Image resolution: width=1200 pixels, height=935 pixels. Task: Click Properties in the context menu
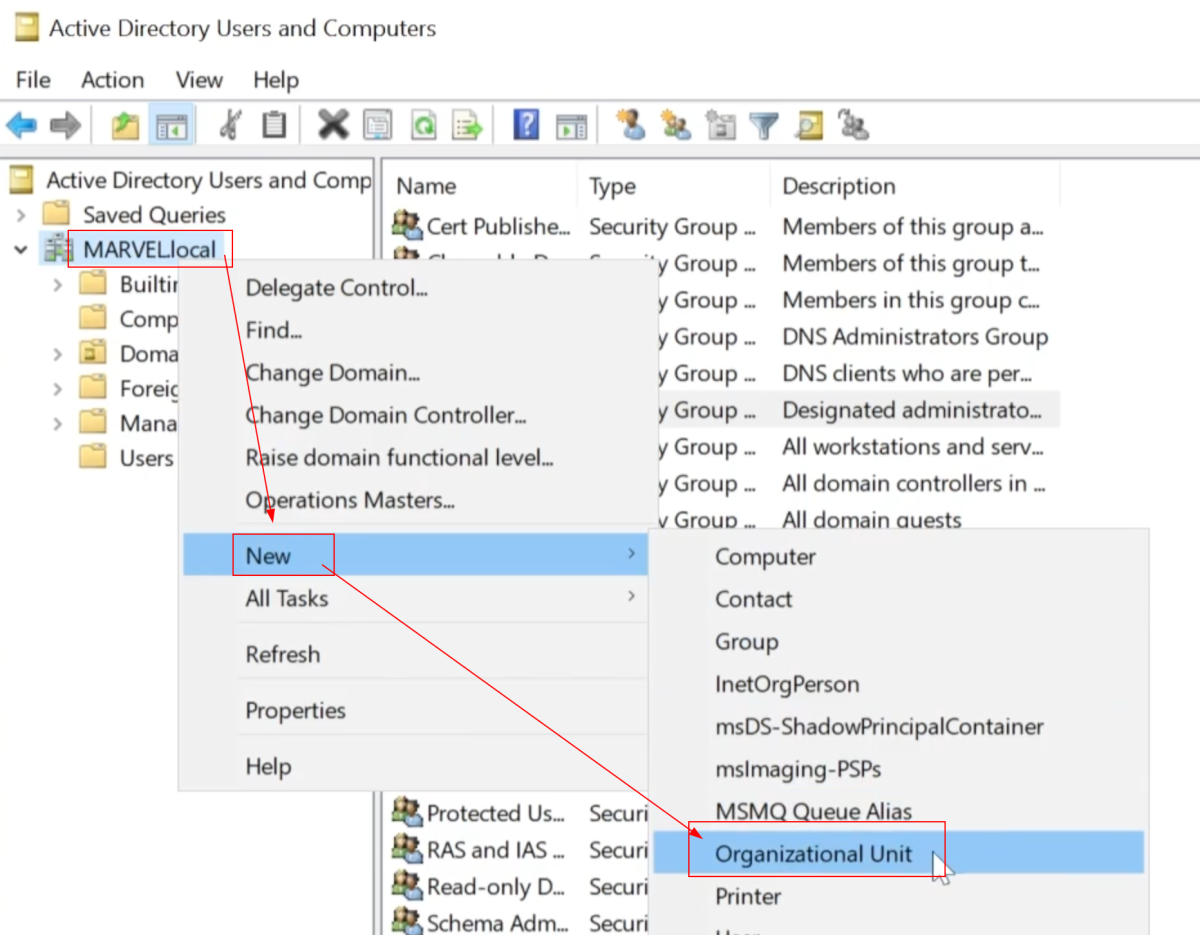(x=295, y=711)
